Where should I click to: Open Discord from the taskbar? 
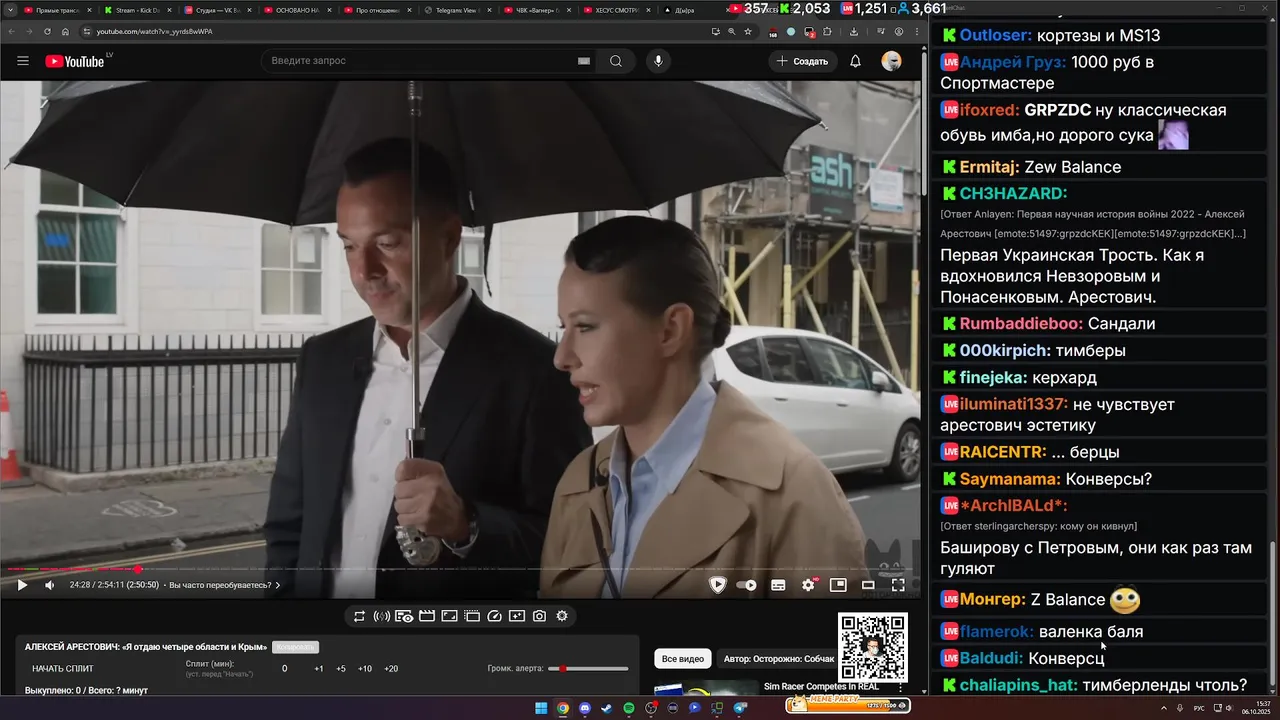coord(585,708)
